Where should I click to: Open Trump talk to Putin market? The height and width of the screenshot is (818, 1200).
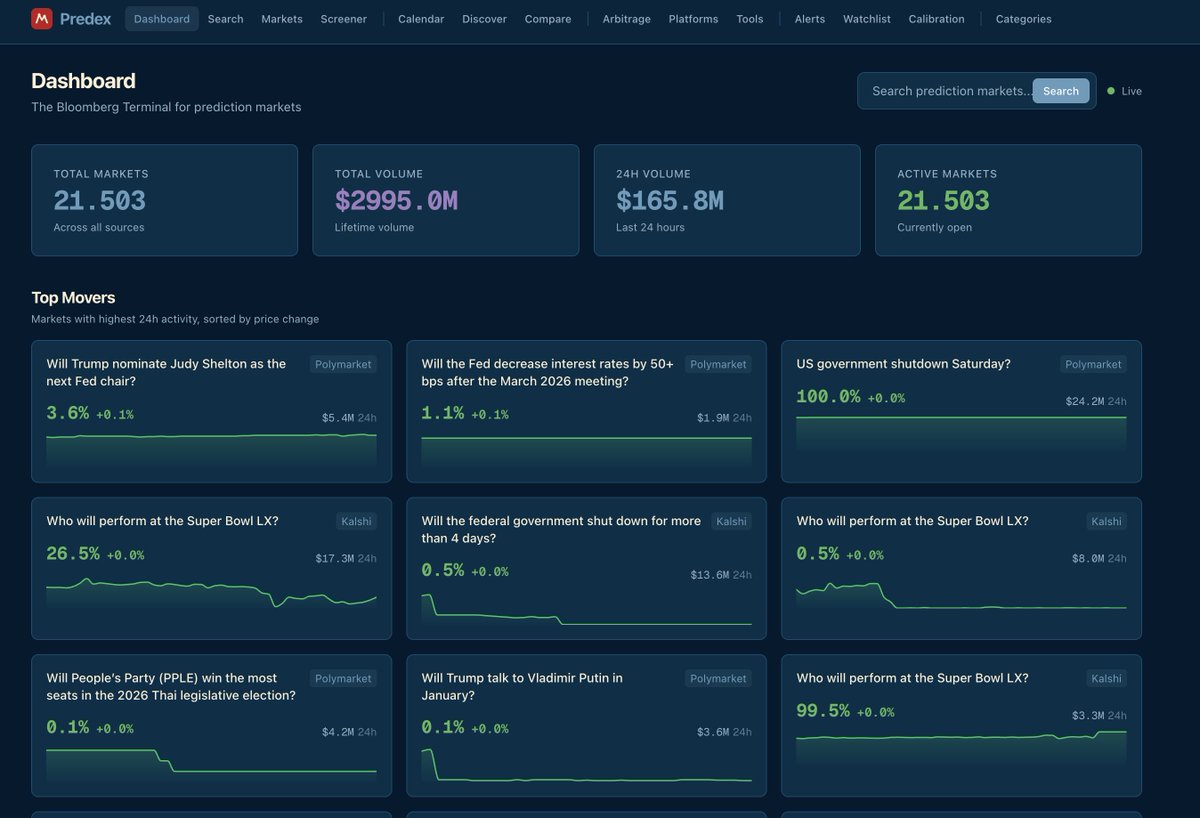(586, 726)
